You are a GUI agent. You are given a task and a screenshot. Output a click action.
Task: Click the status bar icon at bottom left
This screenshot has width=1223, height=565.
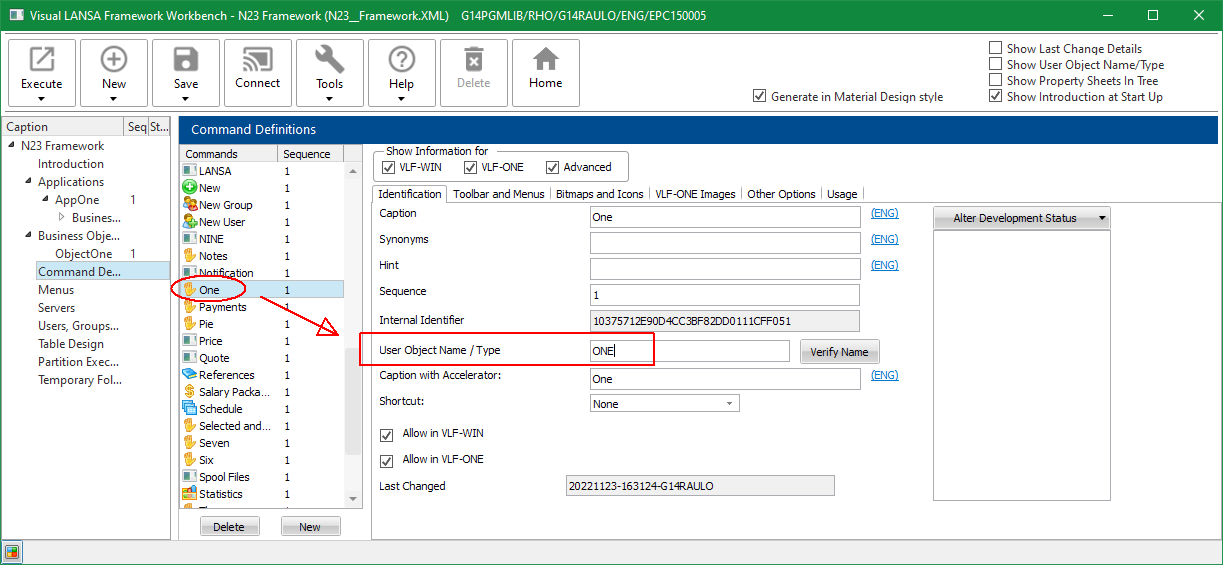12,552
